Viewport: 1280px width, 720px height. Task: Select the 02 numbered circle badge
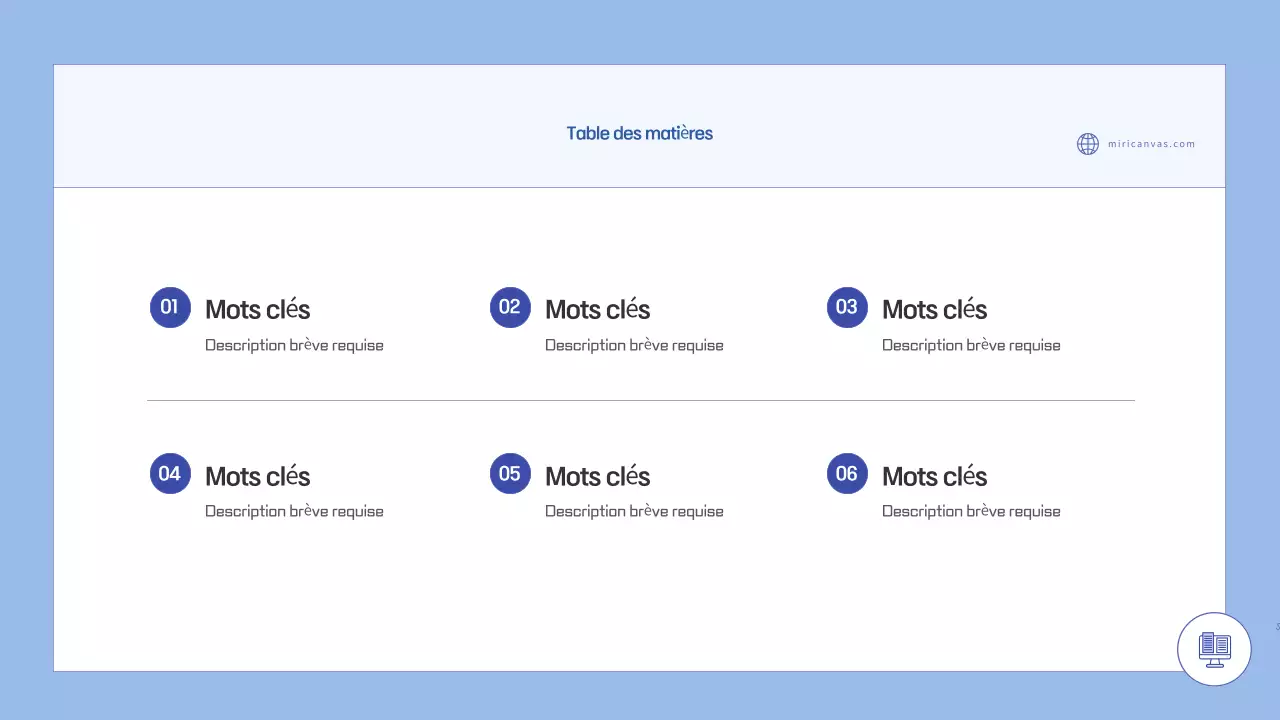(x=510, y=307)
